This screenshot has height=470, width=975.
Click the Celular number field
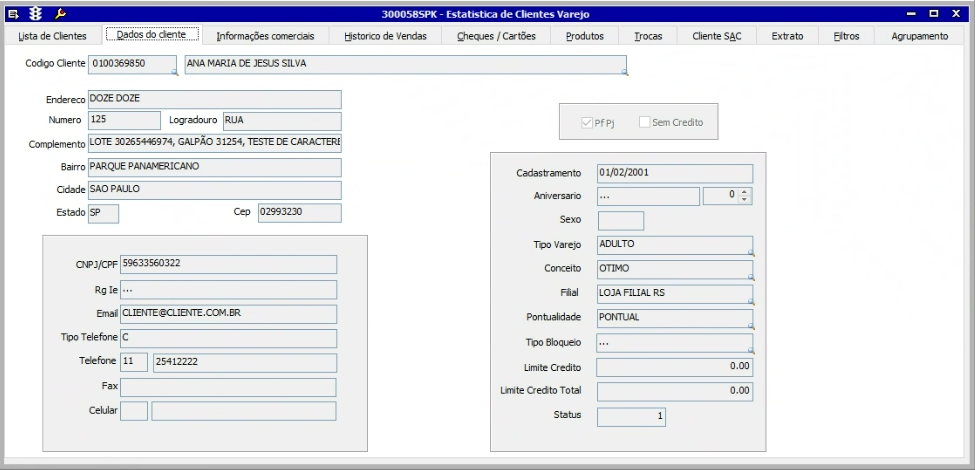pyautogui.click(x=244, y=411)
